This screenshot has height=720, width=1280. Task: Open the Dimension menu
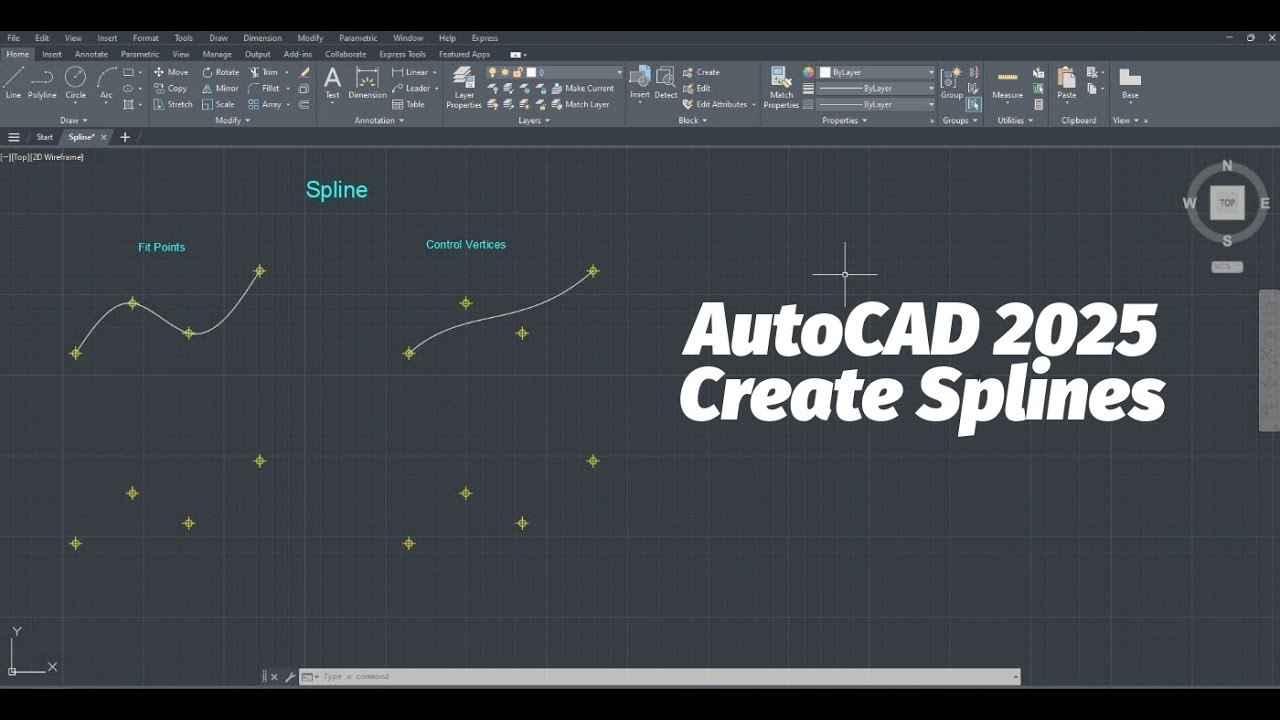pyautogui.click(x=262, y=38)
